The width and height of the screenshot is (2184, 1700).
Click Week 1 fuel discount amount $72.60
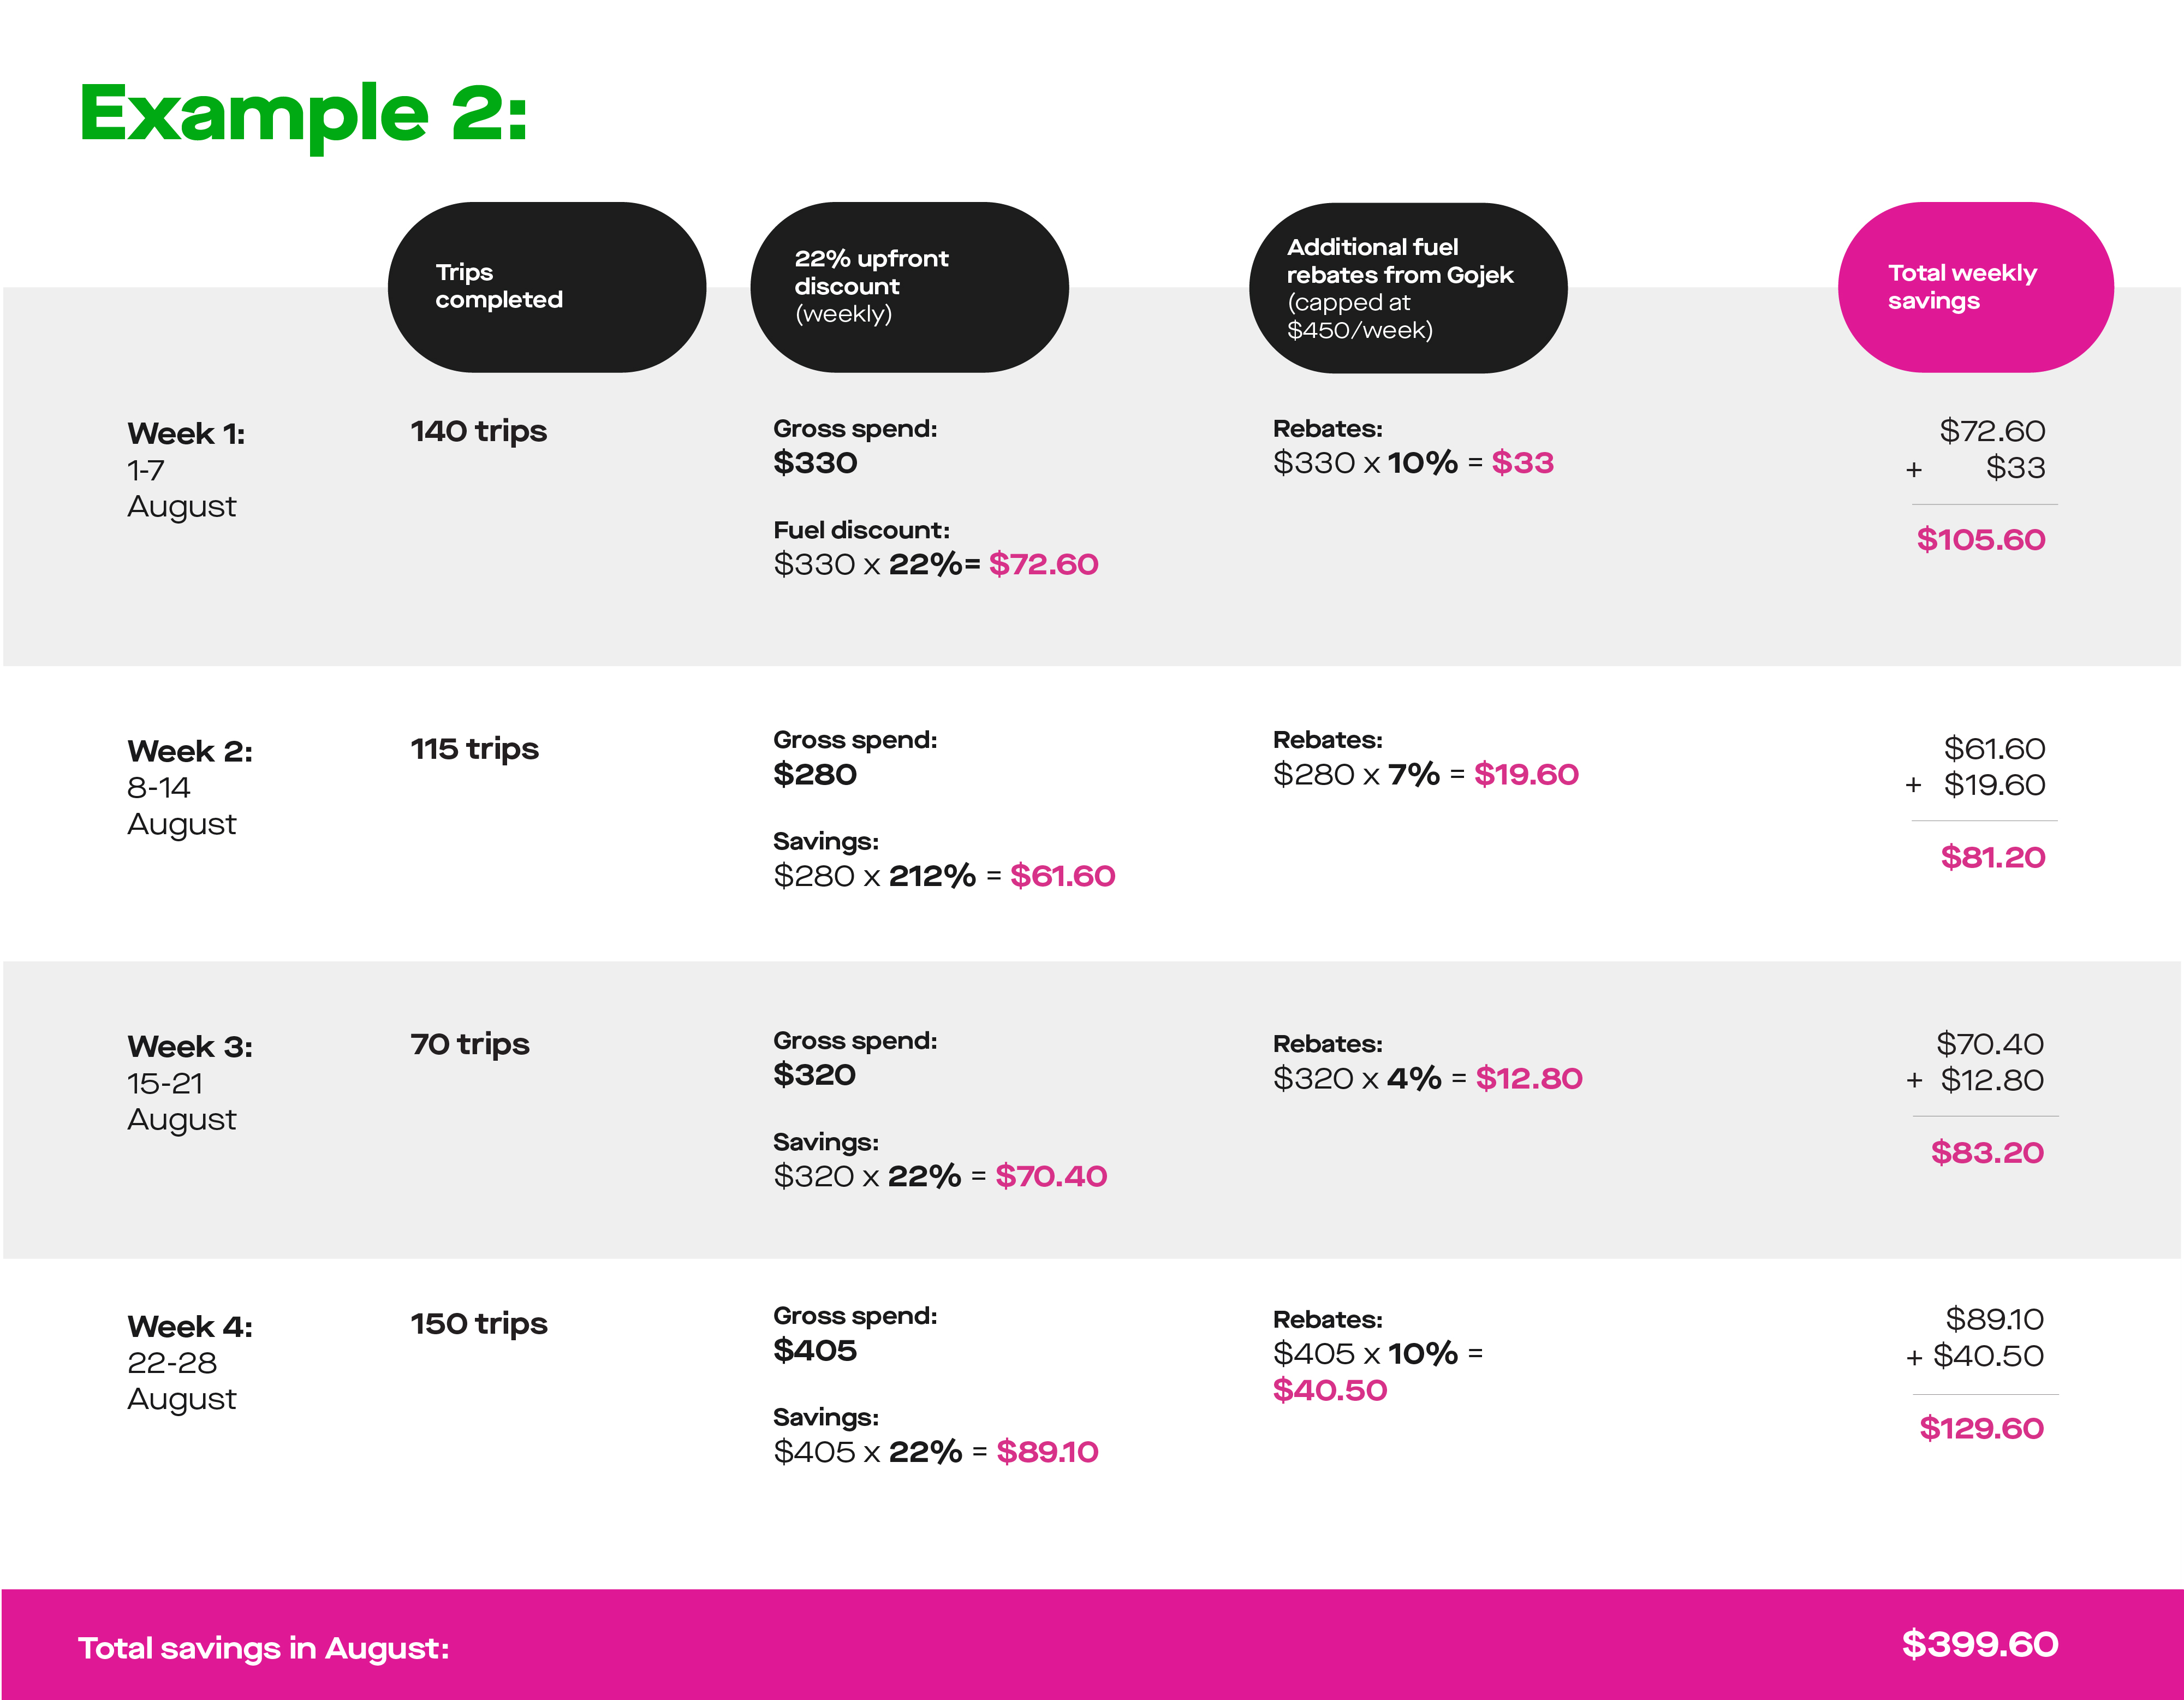pyautogui.click(x=1043, y=564)
